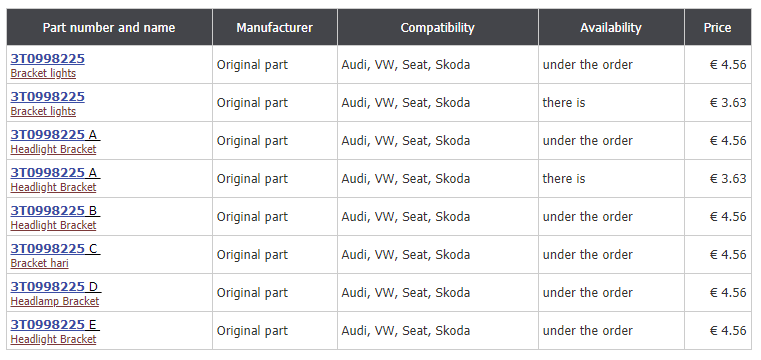Select the Price column header
Viewport: 761px width, 360px height.
[x=718, y=27]
